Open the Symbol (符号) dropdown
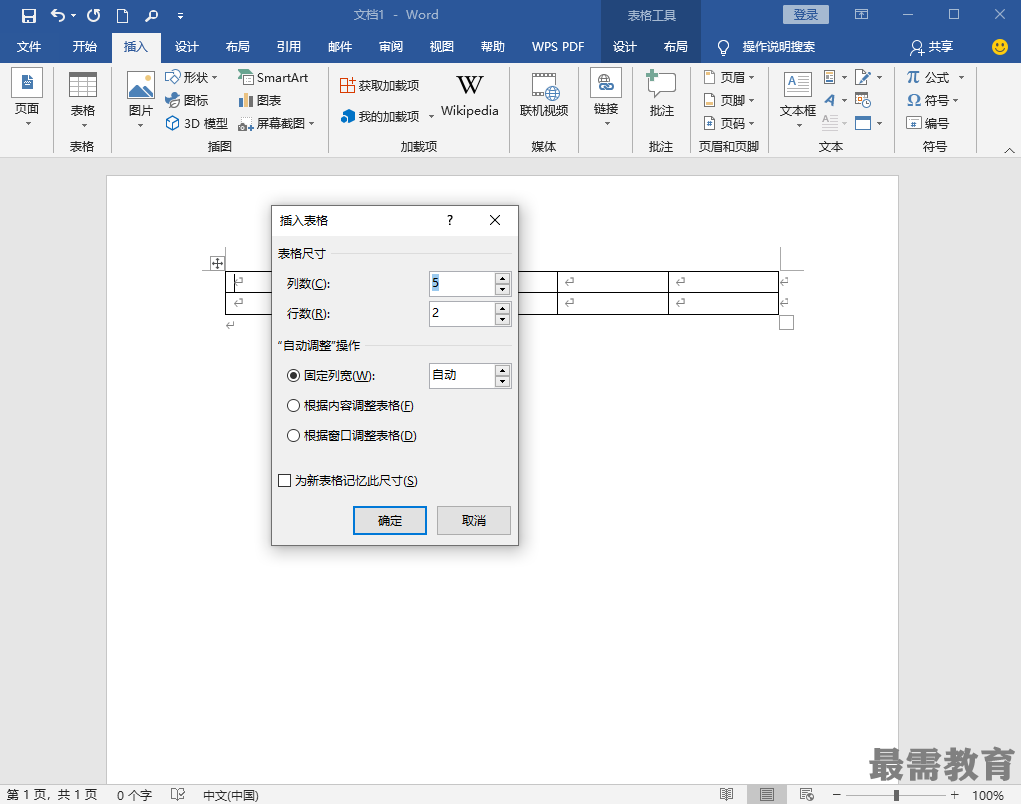The height and width of the screenshot is (804, 1021). coord(932,100)
